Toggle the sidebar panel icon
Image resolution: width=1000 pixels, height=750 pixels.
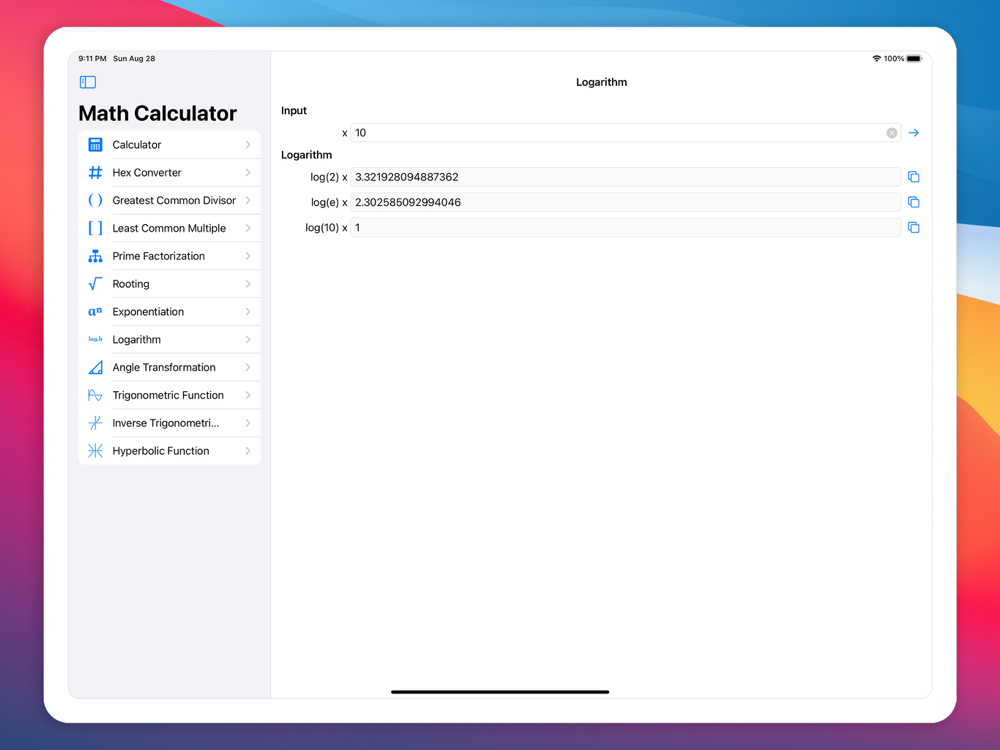tap(88, 82)
